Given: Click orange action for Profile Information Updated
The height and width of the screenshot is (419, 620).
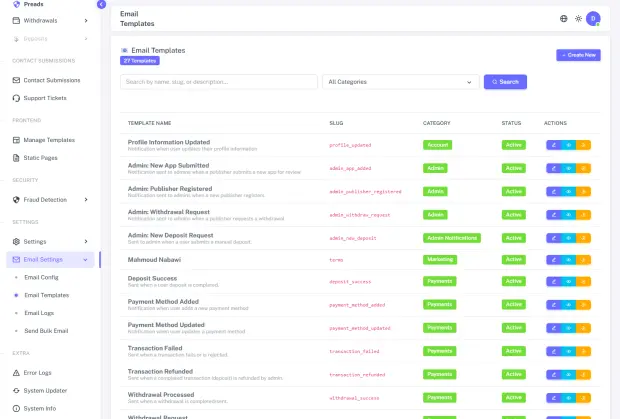Looking at the screenshot, I should pyautogui.click(x=583, y=145).
